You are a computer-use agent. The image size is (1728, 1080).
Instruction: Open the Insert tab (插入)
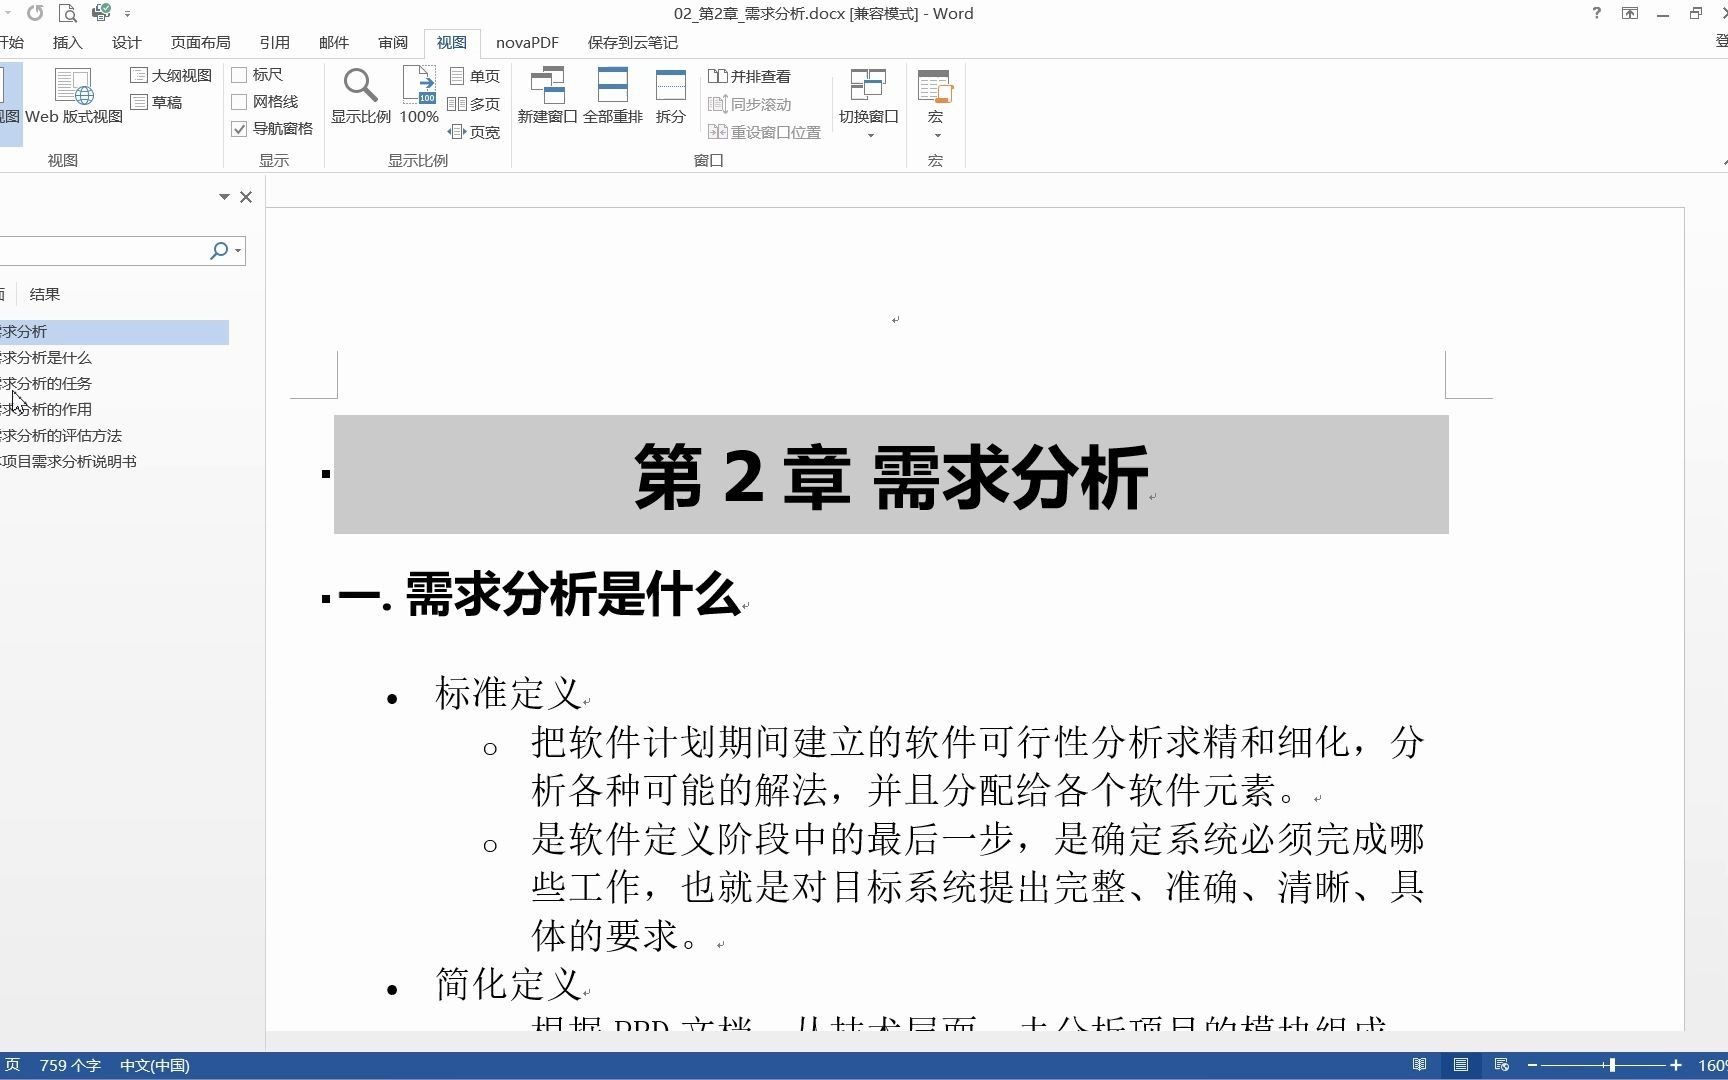[68, 43]
